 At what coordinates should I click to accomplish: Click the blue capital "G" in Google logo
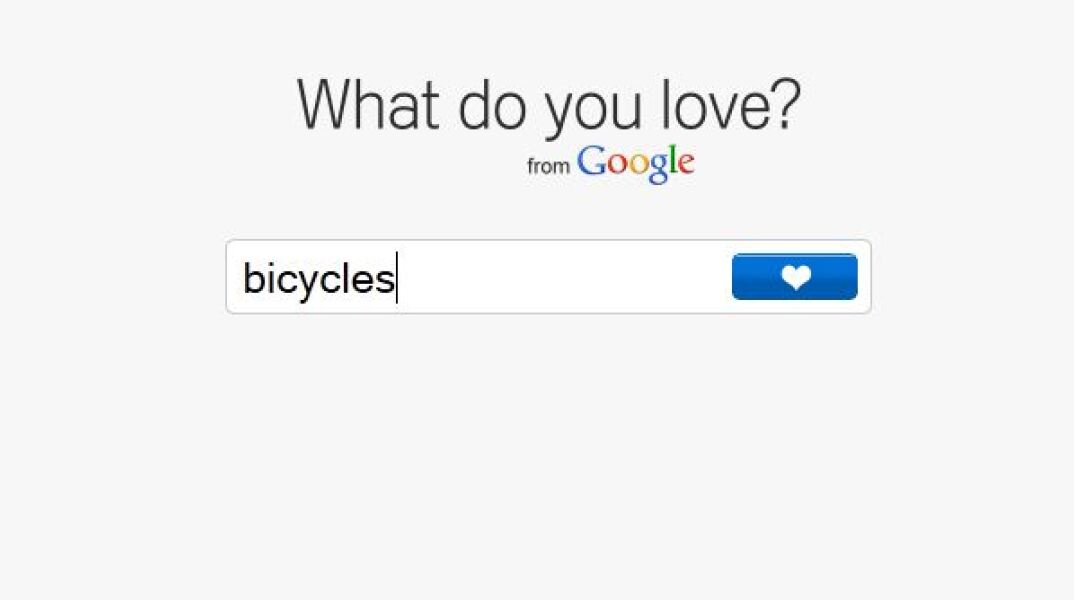[592, 162]
